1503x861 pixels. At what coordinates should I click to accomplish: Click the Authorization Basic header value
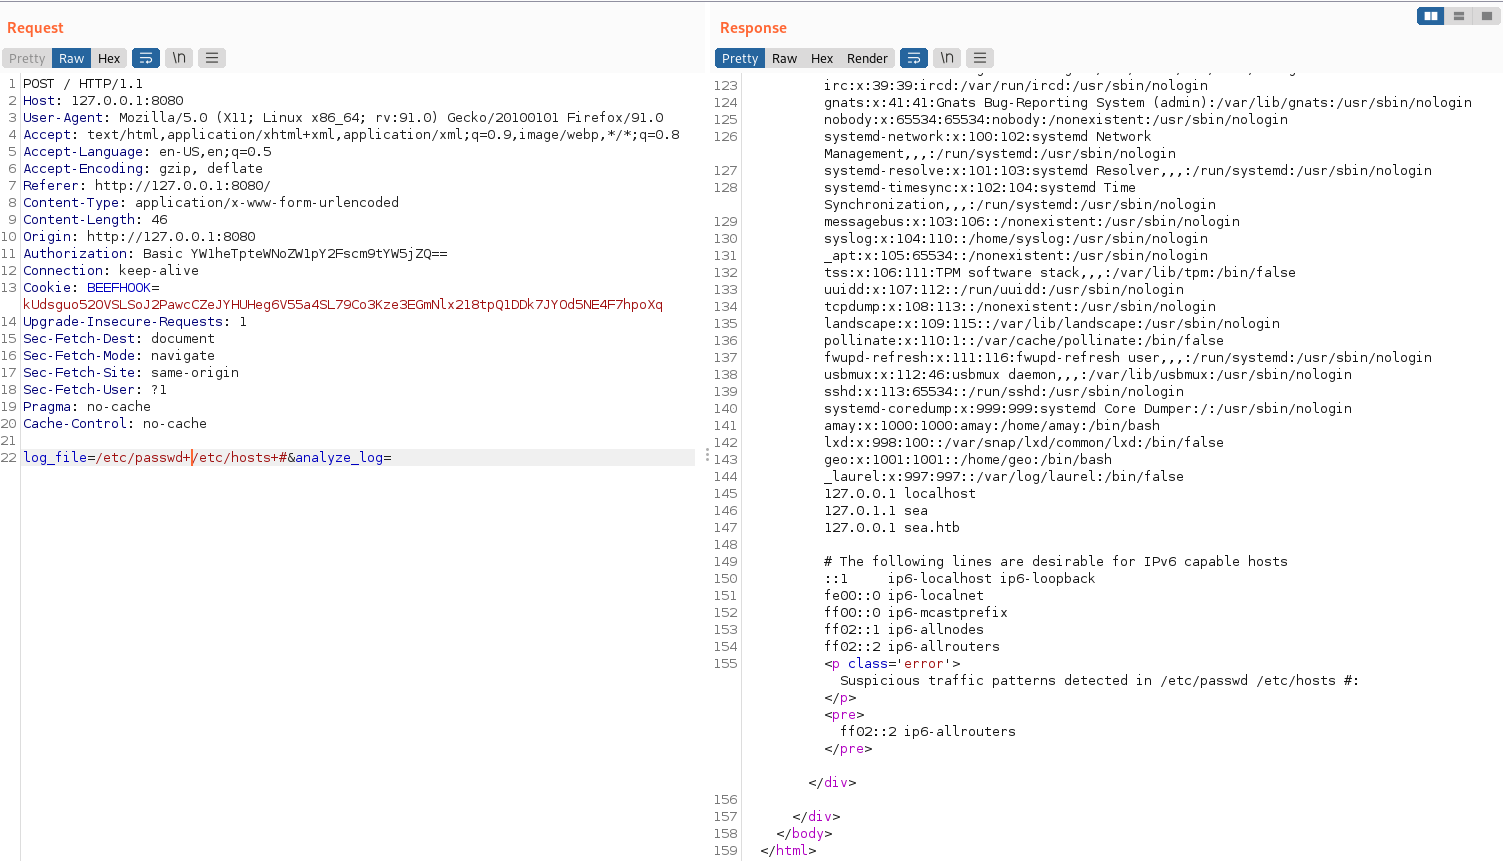coord(295,254)
